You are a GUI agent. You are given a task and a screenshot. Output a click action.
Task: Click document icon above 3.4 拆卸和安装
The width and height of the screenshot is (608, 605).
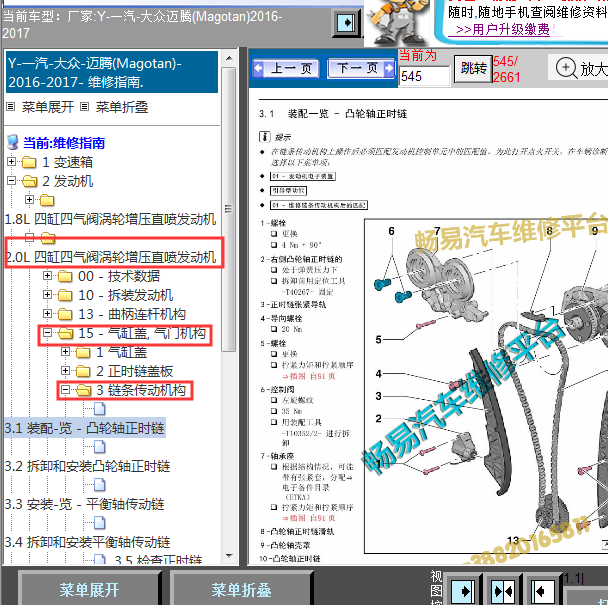(100, 523)
